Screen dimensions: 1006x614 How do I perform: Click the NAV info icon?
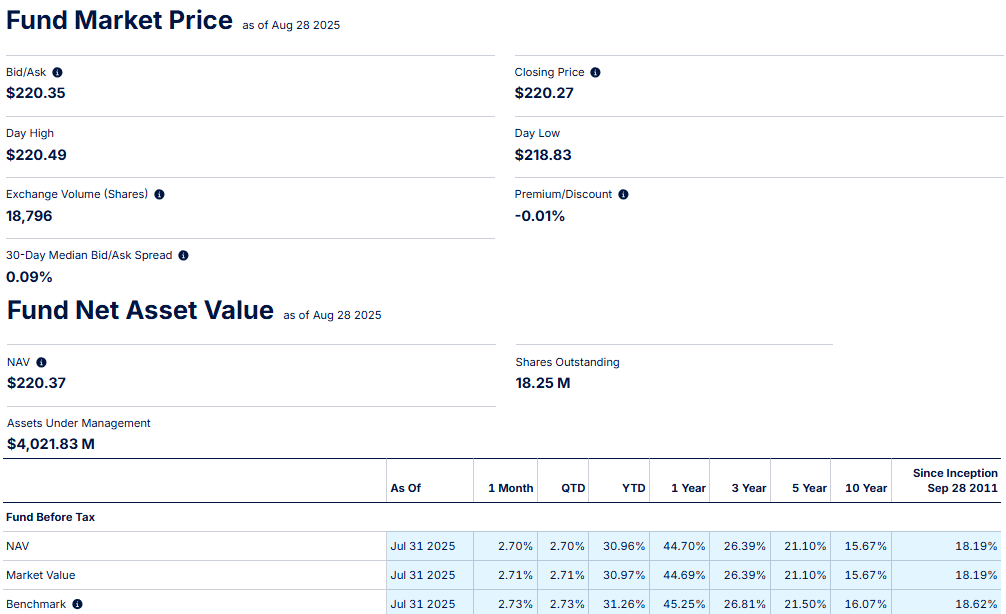pos(41,363)
